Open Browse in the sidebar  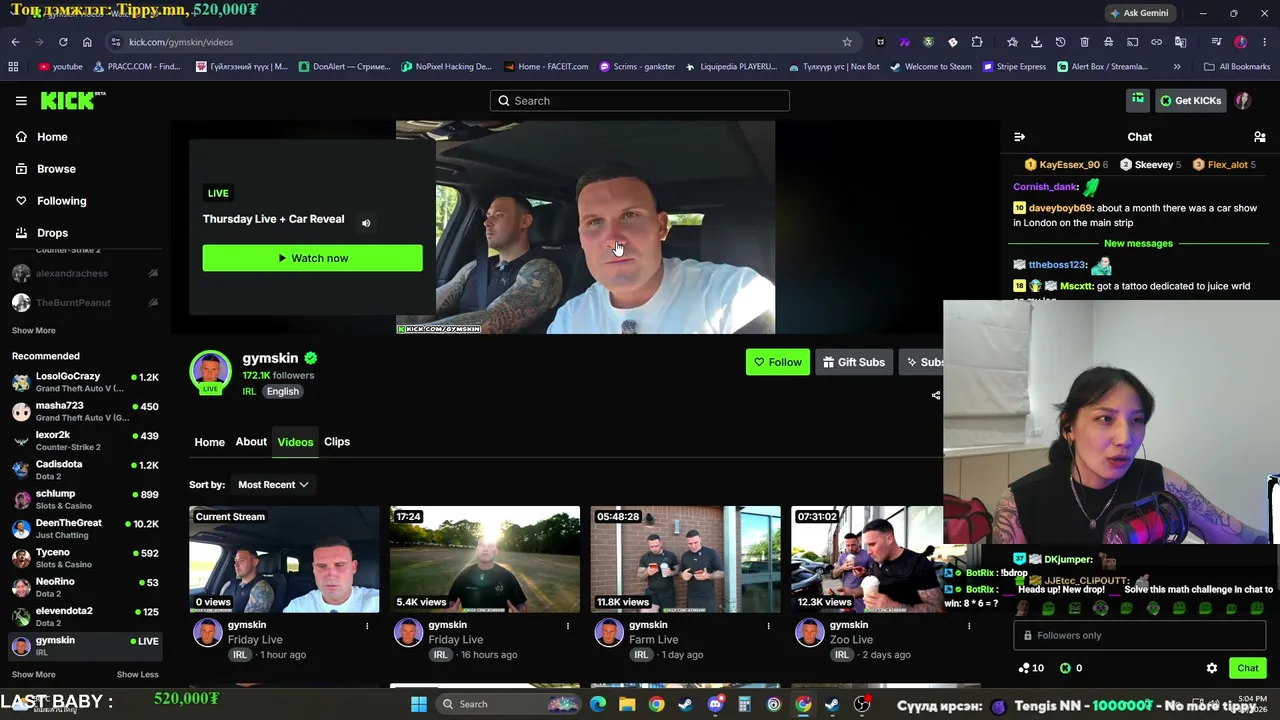tap(56, 169)
